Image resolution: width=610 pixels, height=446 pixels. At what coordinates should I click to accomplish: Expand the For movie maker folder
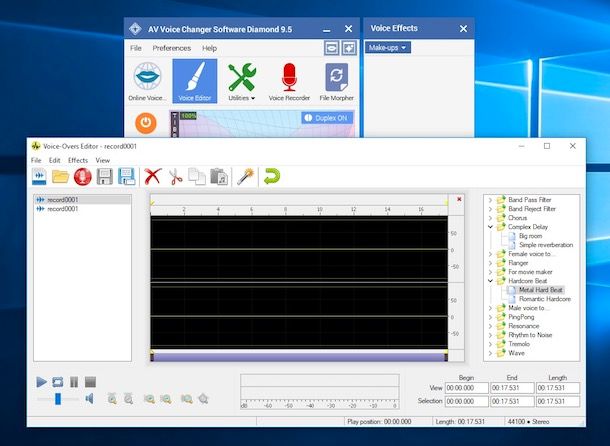pyautogui.click(x=490, y=272)
